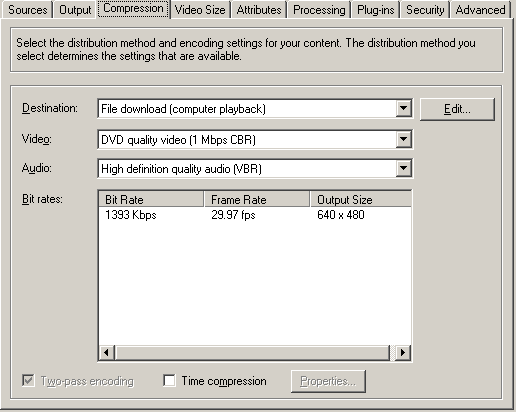Click the Frame Rate column header
516x412 pixels.
coord(257,199)
